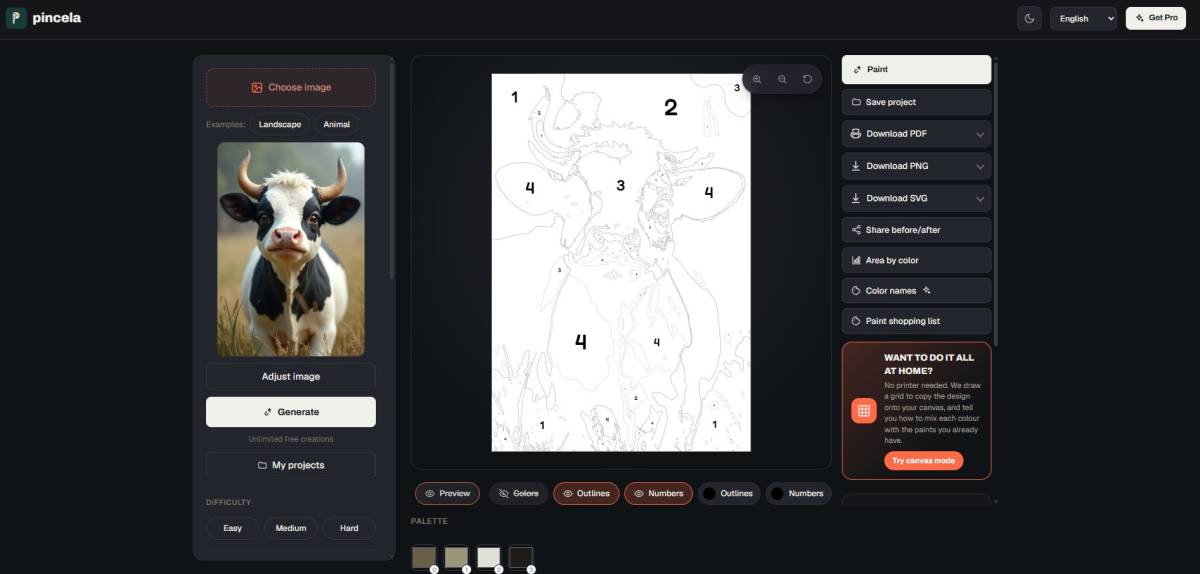This screenshot has height=574, width=1200.
Task: Expand Download PDF options chevron
Action: coord(980,134)
